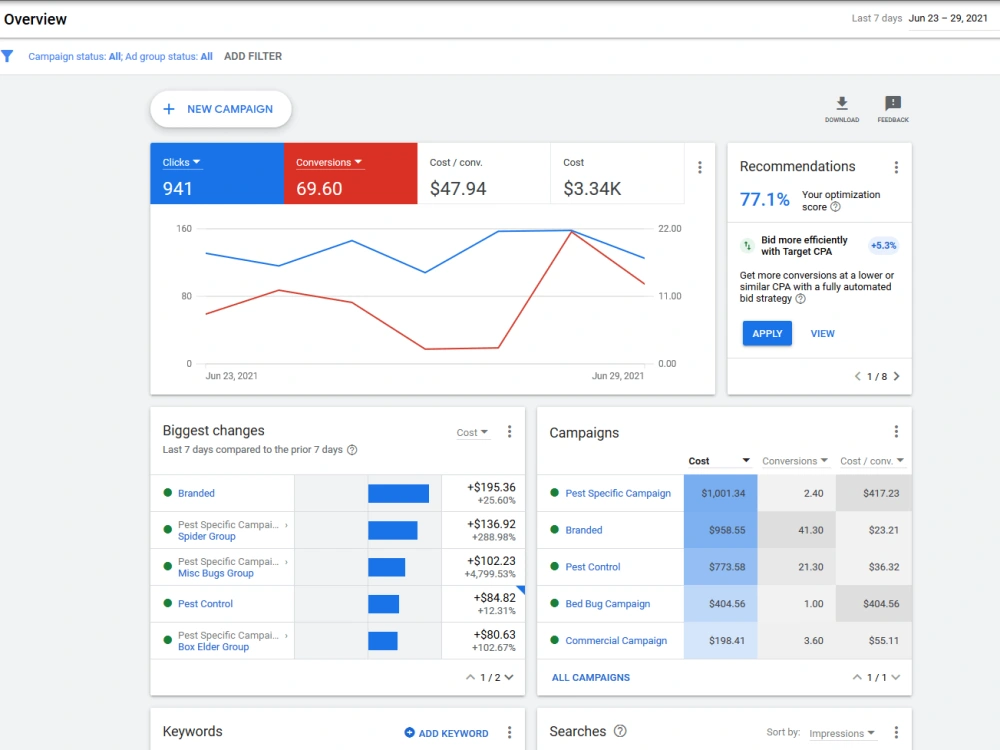The image size is (1000, 750).
Task: Click All Campaigns link
Action: click(591, 677)
